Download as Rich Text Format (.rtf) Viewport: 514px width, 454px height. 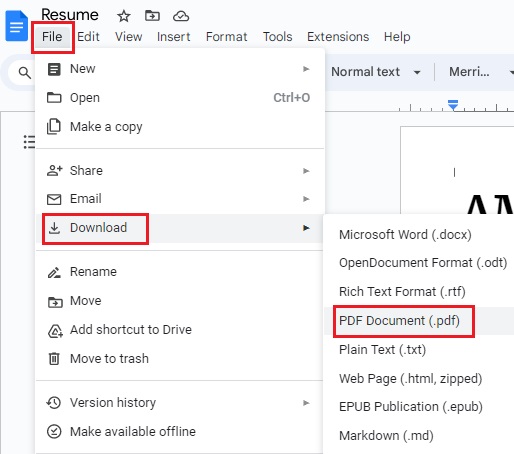click(419, 292)
